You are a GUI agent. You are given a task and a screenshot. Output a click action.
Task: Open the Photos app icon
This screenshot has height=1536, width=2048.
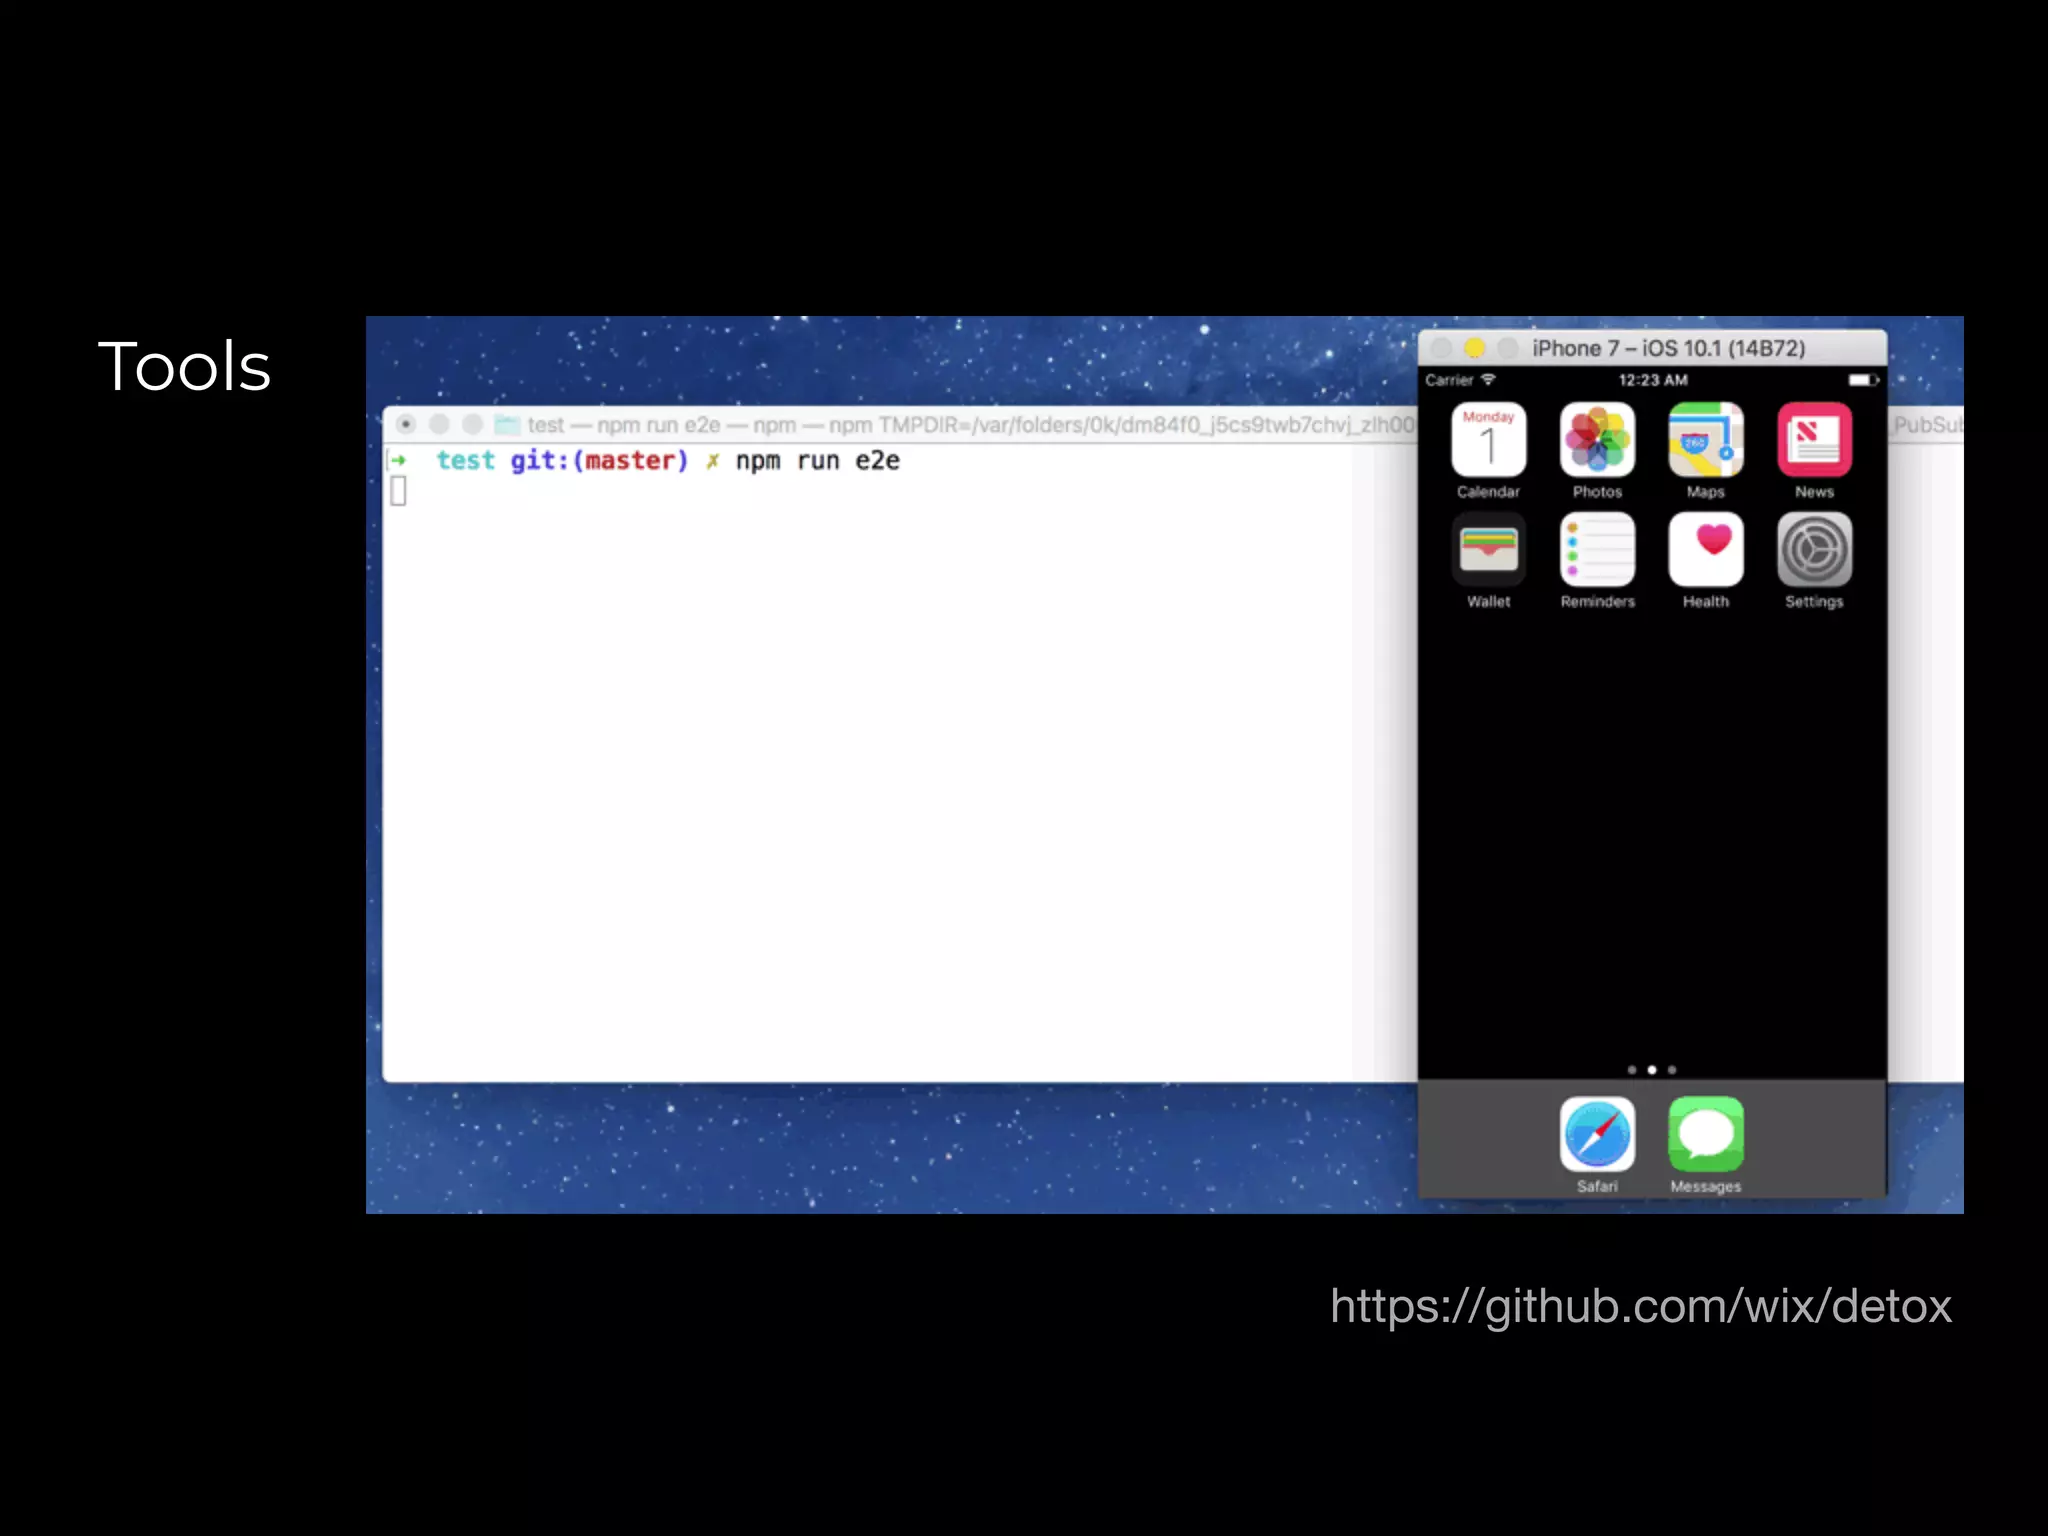tap(1597, 440)
